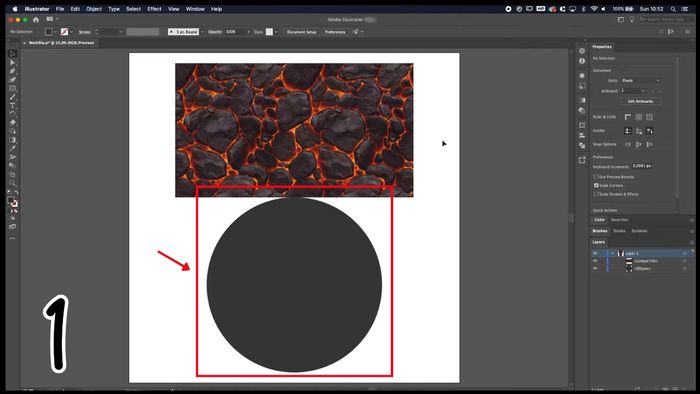The image size is (700, 394).
Task: Open the Pathfinder panel icon in the dock strip
Action: (x=582, y=145)
